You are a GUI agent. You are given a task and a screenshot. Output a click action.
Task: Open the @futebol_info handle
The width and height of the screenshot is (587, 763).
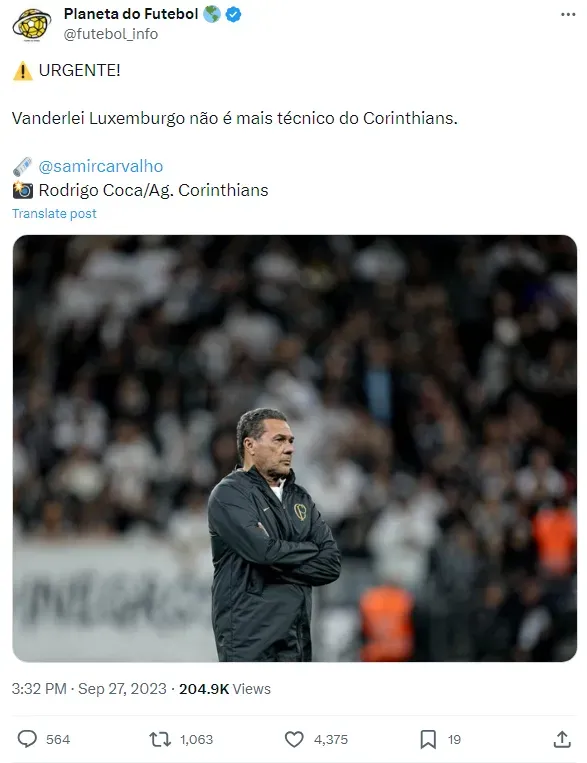tap(110, 34)
